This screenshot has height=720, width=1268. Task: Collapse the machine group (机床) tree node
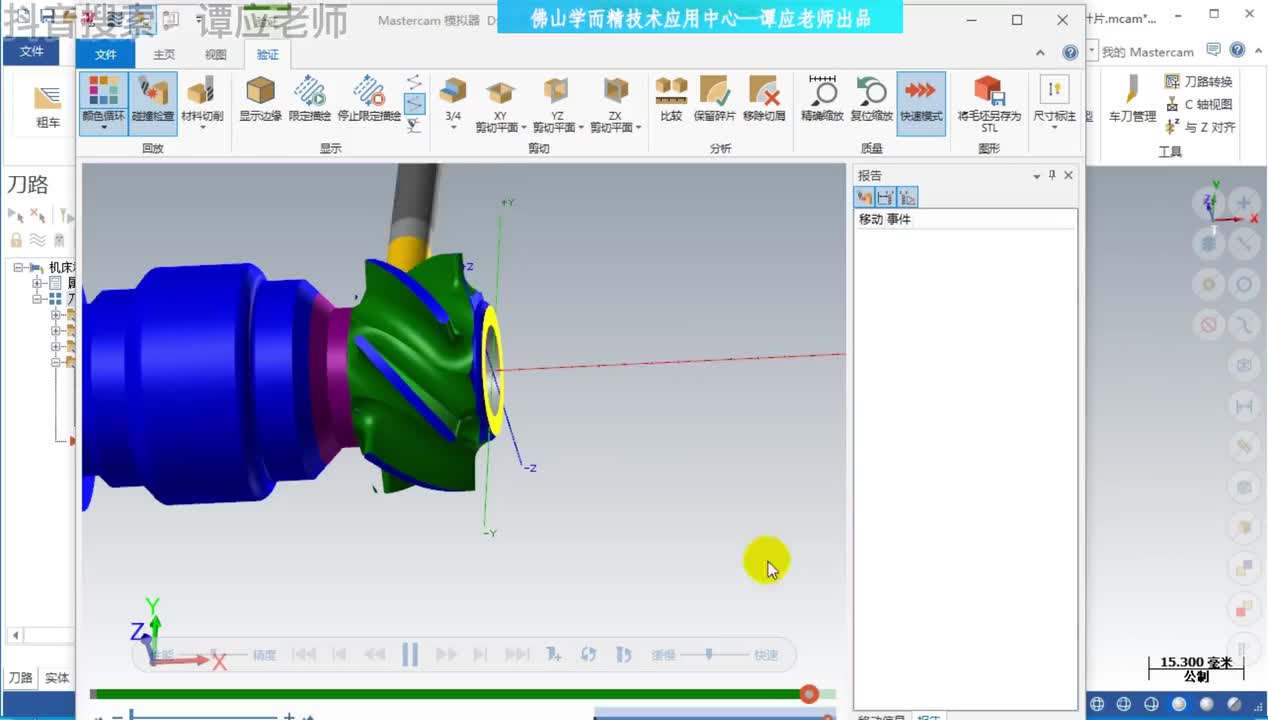18,267
